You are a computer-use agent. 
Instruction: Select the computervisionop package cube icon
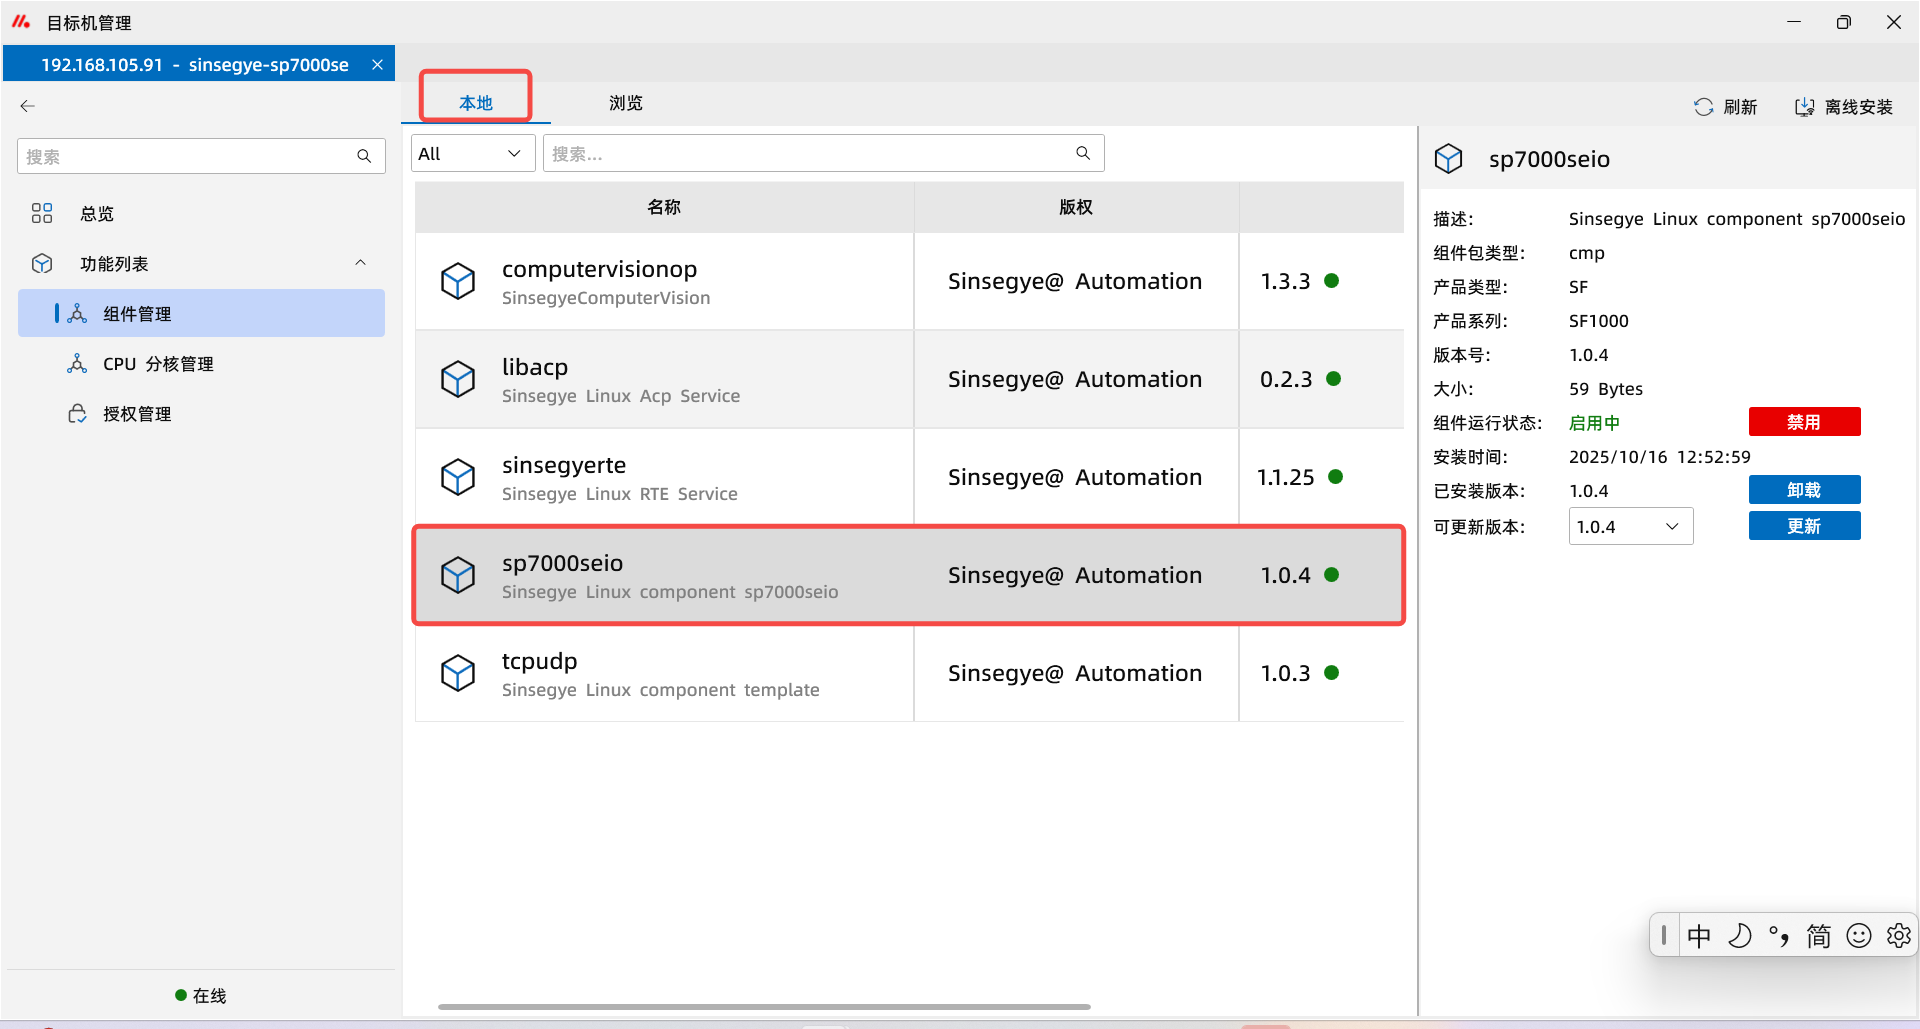(x=458, y=281)
